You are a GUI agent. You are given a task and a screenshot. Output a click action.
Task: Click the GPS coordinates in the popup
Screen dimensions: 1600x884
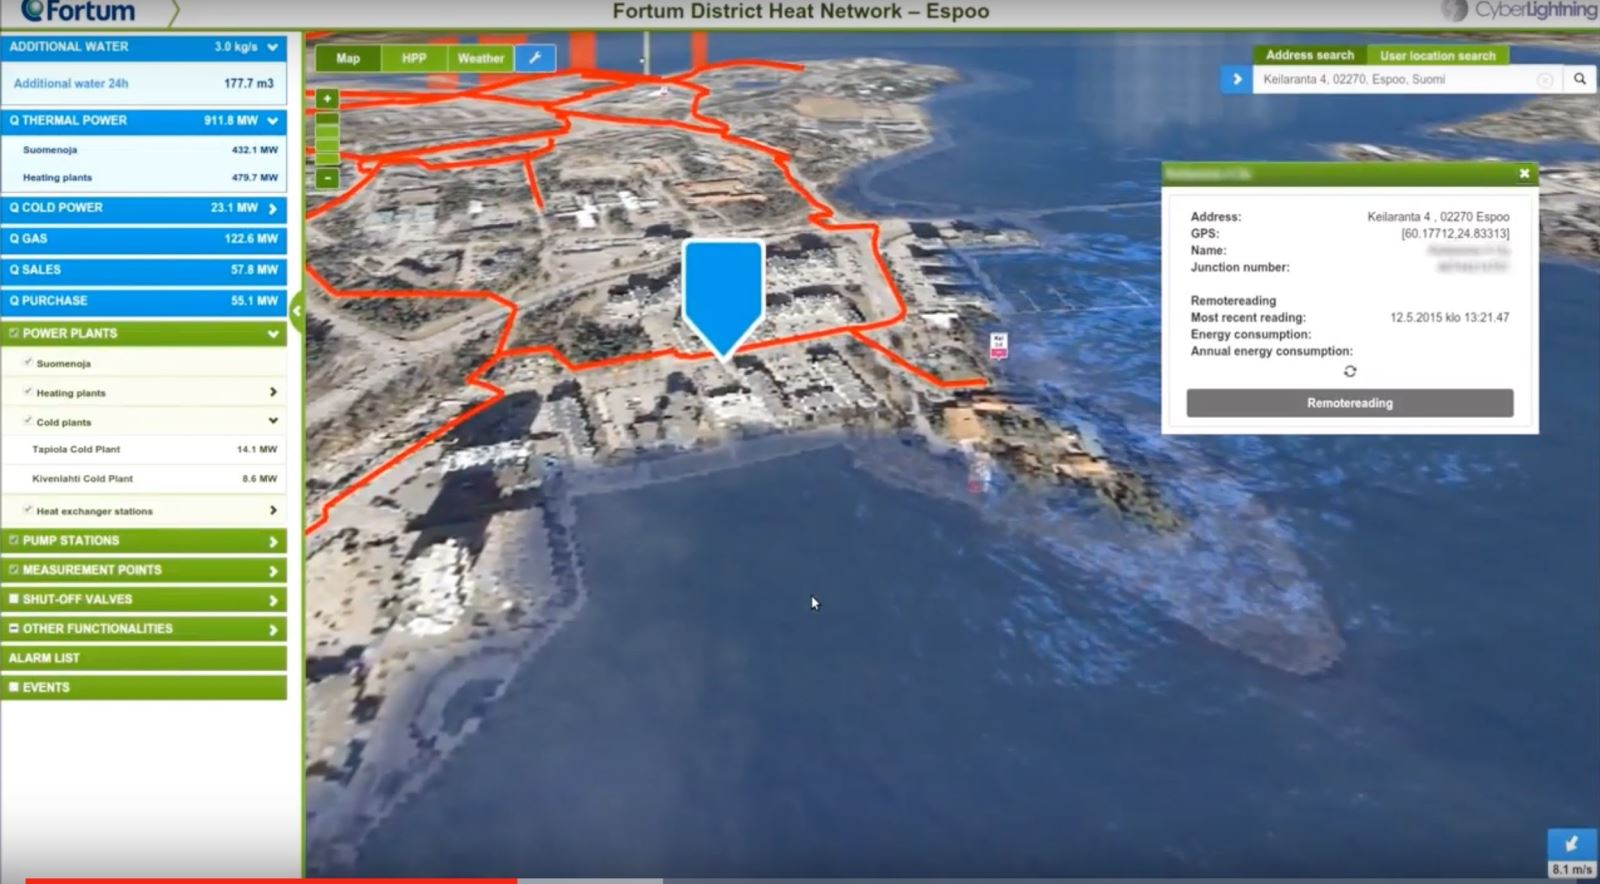(x=1455, y=234)
